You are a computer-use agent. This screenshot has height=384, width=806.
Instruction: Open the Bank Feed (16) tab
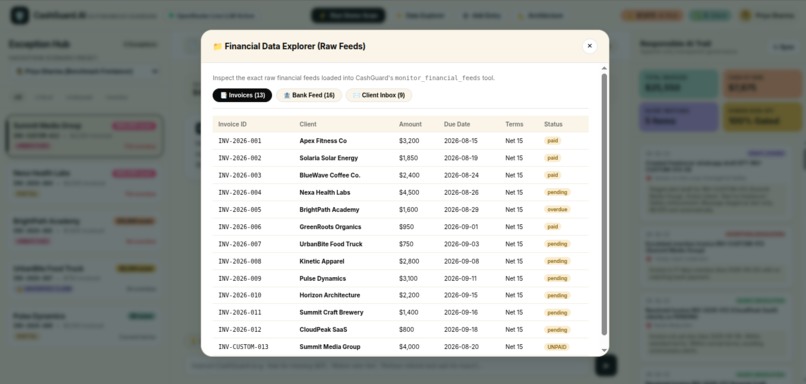[309, 95]
